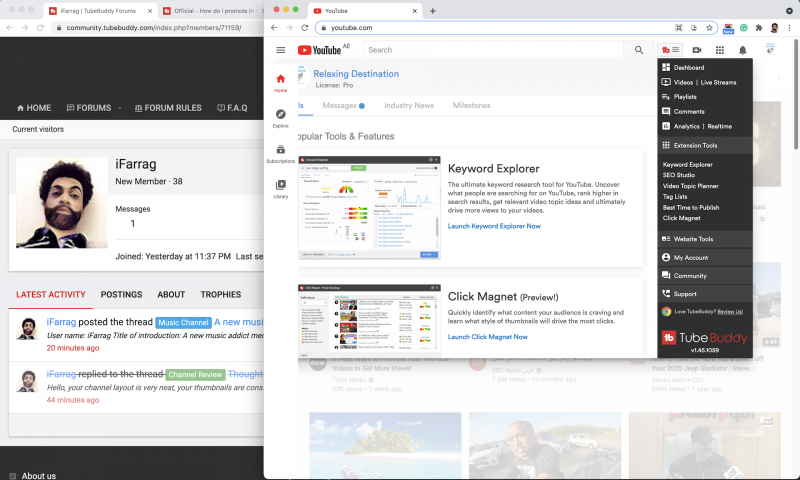
Task: Bookmark this page with the star icon
Action: [x=709, y=28]
